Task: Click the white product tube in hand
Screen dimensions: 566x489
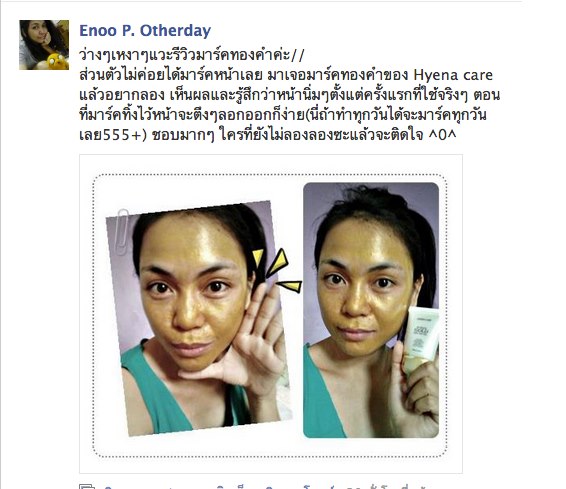Action: click(x=421, y=339)
